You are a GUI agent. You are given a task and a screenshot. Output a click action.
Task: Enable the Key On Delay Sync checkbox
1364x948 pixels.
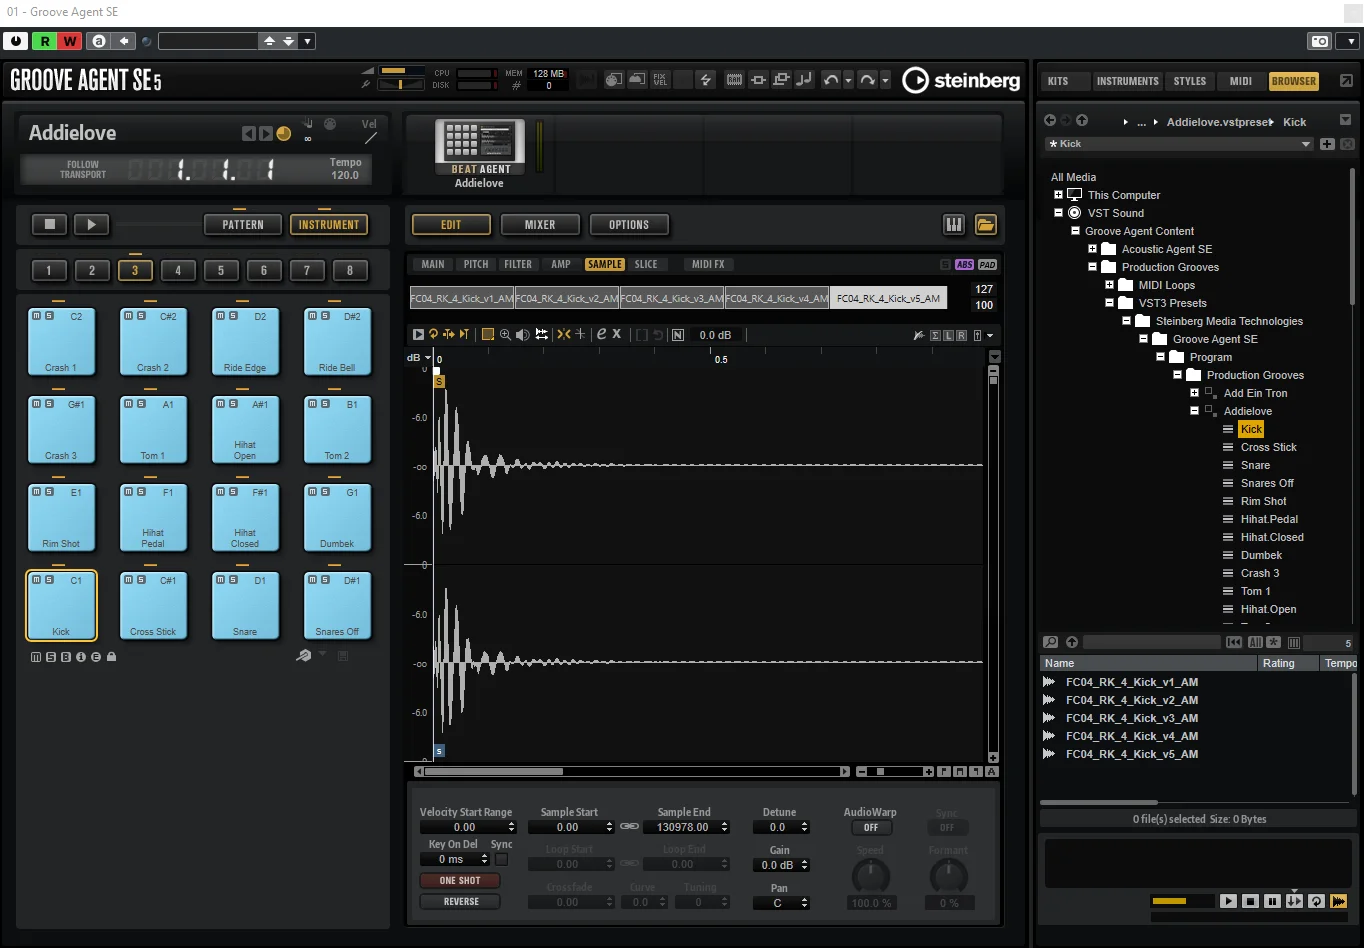(501, 860)
